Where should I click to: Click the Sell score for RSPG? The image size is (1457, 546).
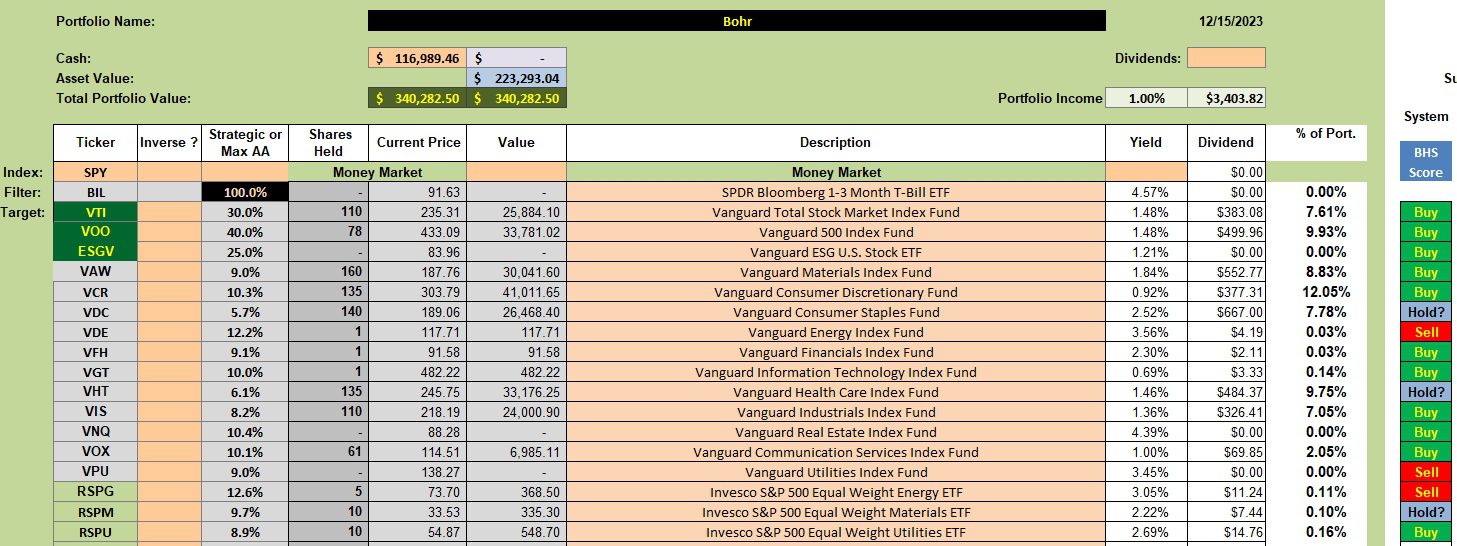[1426, 492]
